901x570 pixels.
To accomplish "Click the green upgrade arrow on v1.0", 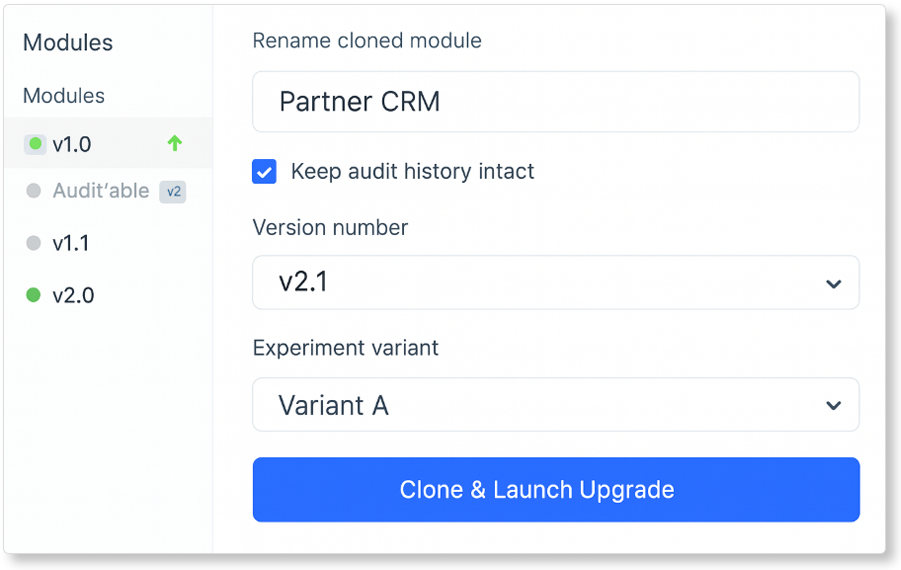I will 175,144.
